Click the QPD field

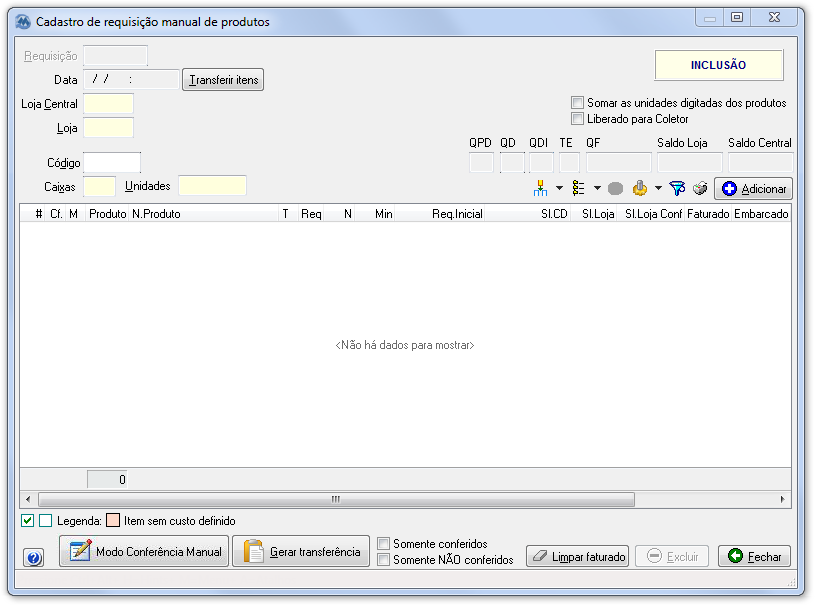tap(481, 162)
